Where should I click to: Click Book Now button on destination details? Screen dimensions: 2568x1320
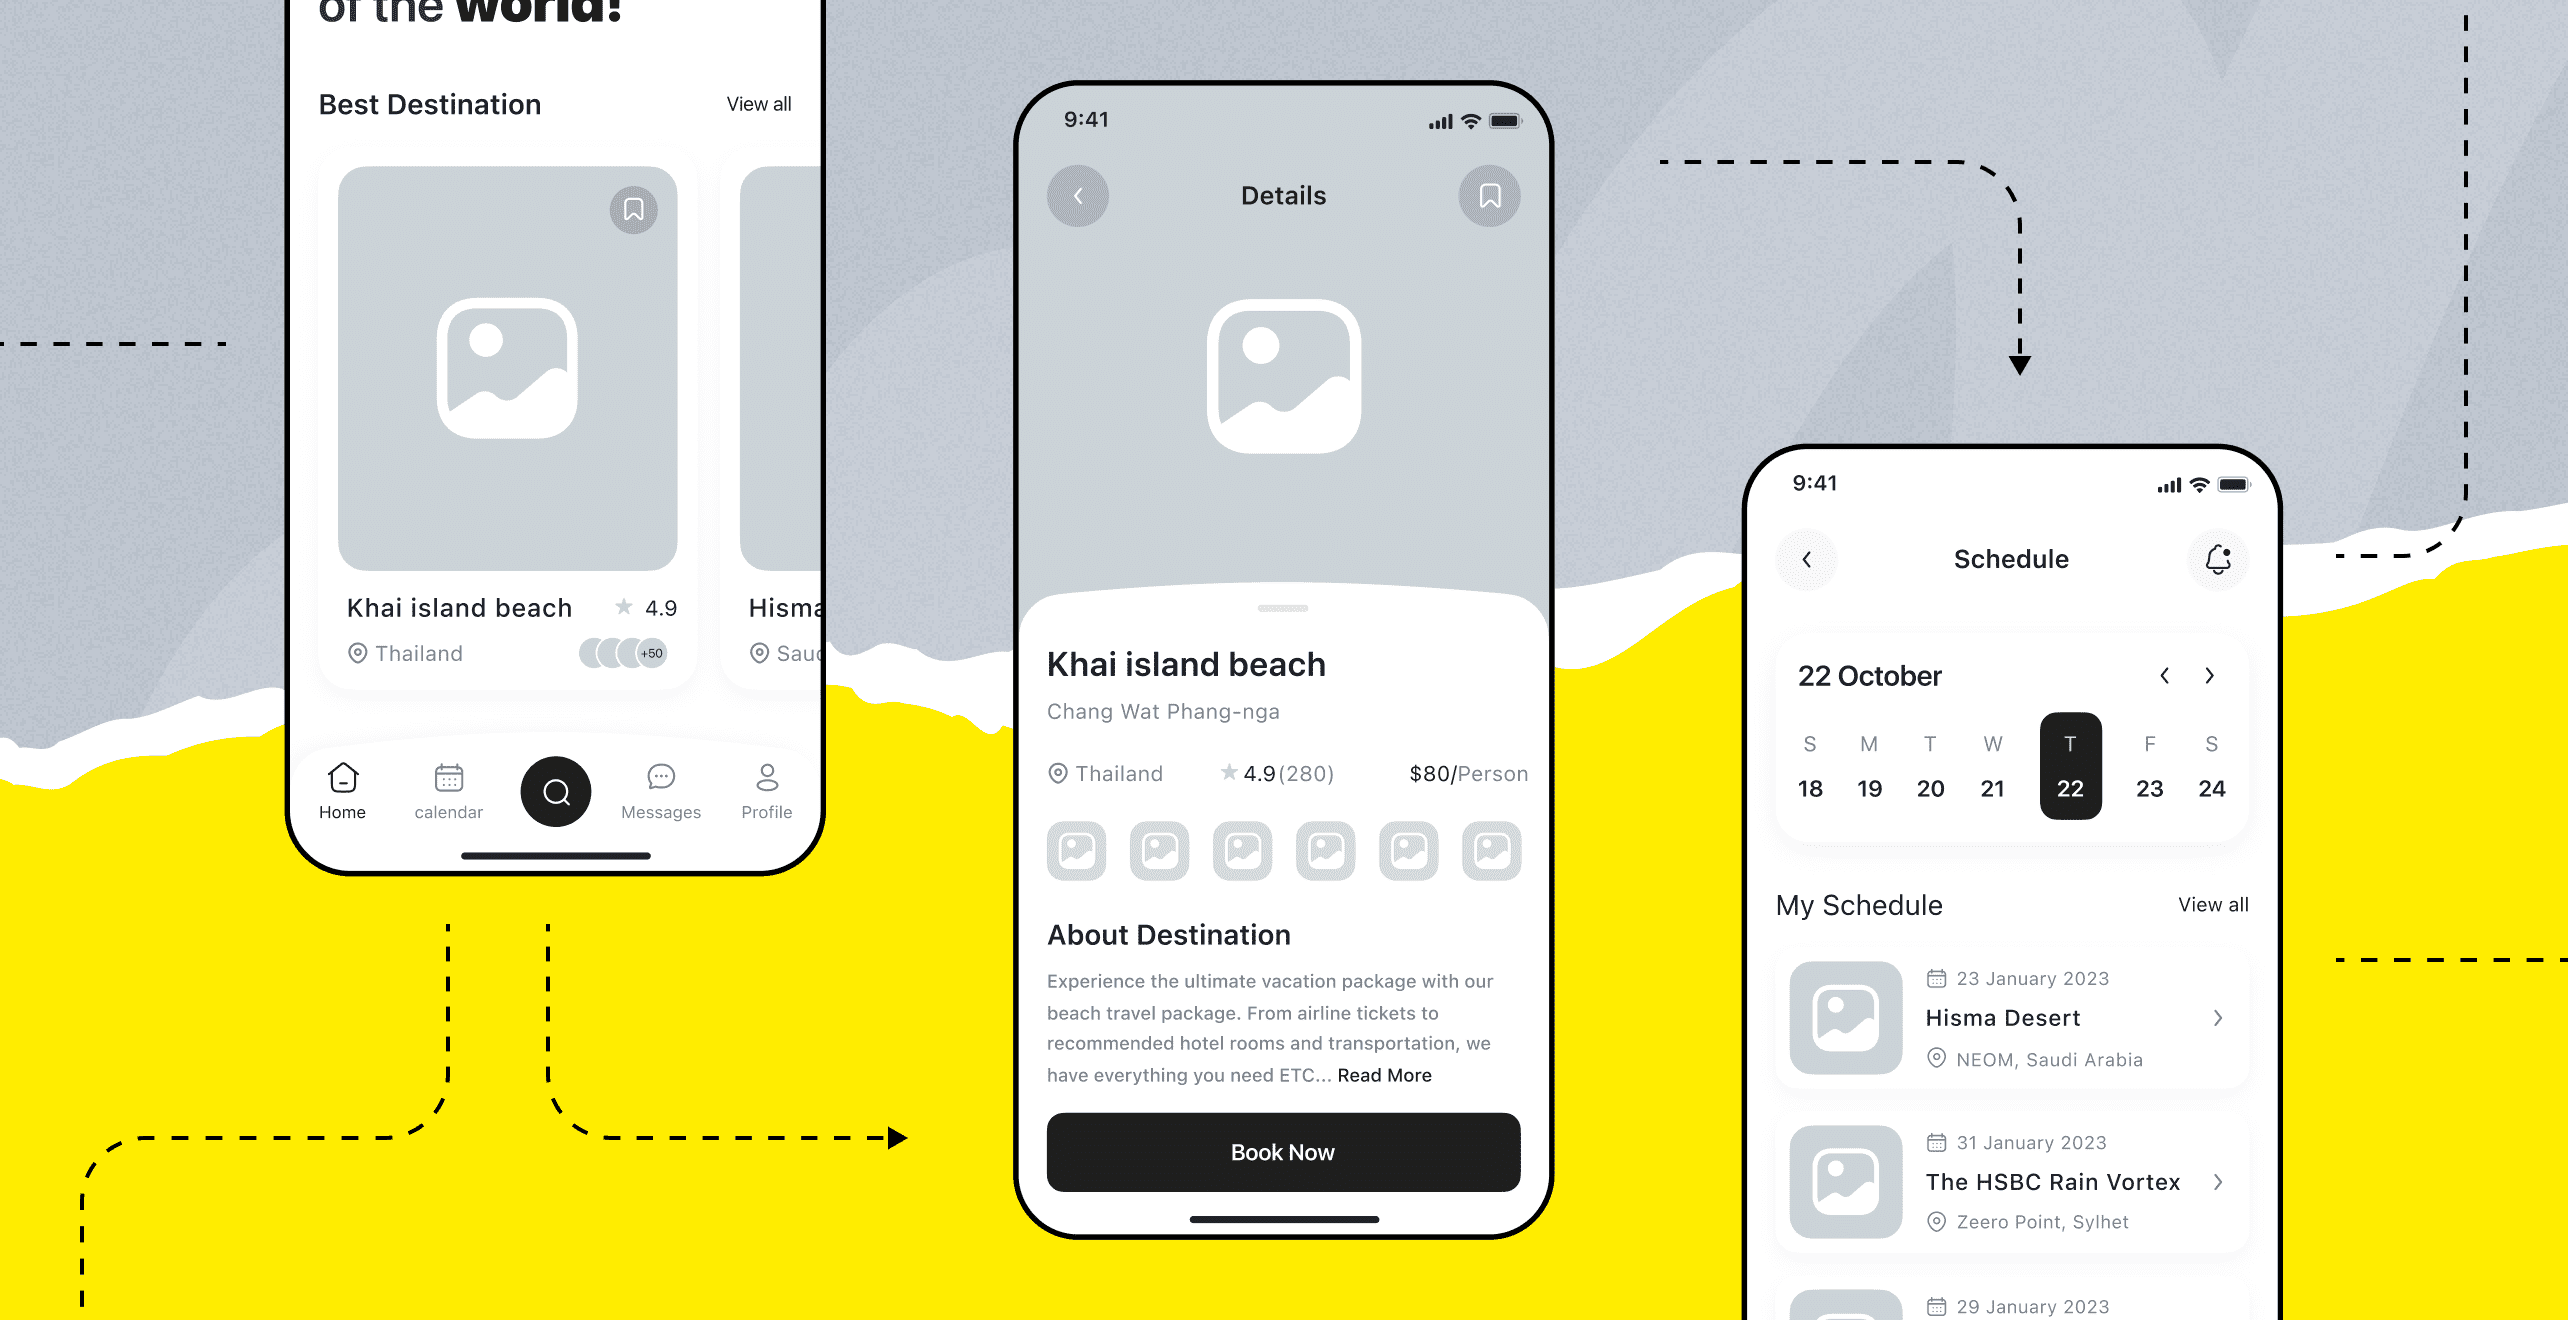point(1284,1152)
